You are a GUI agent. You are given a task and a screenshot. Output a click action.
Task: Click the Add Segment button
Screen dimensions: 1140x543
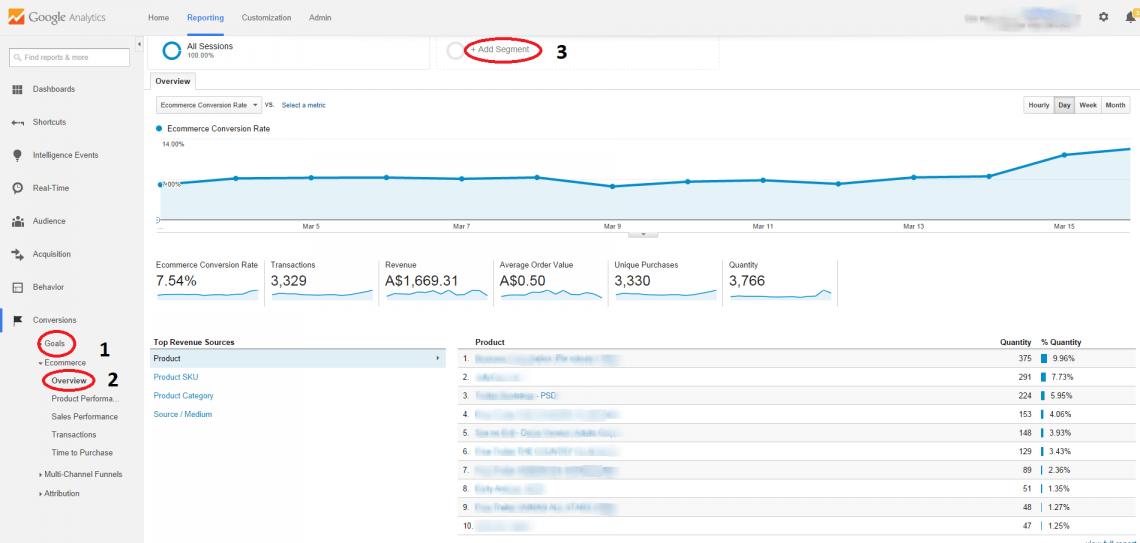tap(499, 50)
